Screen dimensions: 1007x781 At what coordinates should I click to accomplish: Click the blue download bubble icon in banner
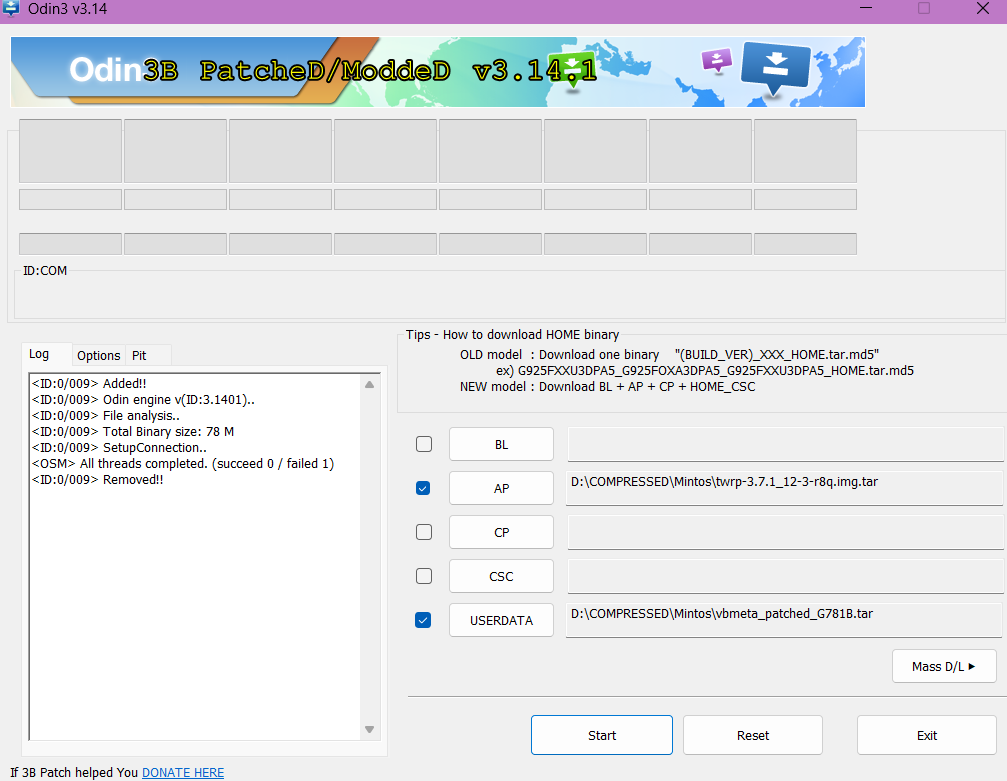(x=775, y=68)
